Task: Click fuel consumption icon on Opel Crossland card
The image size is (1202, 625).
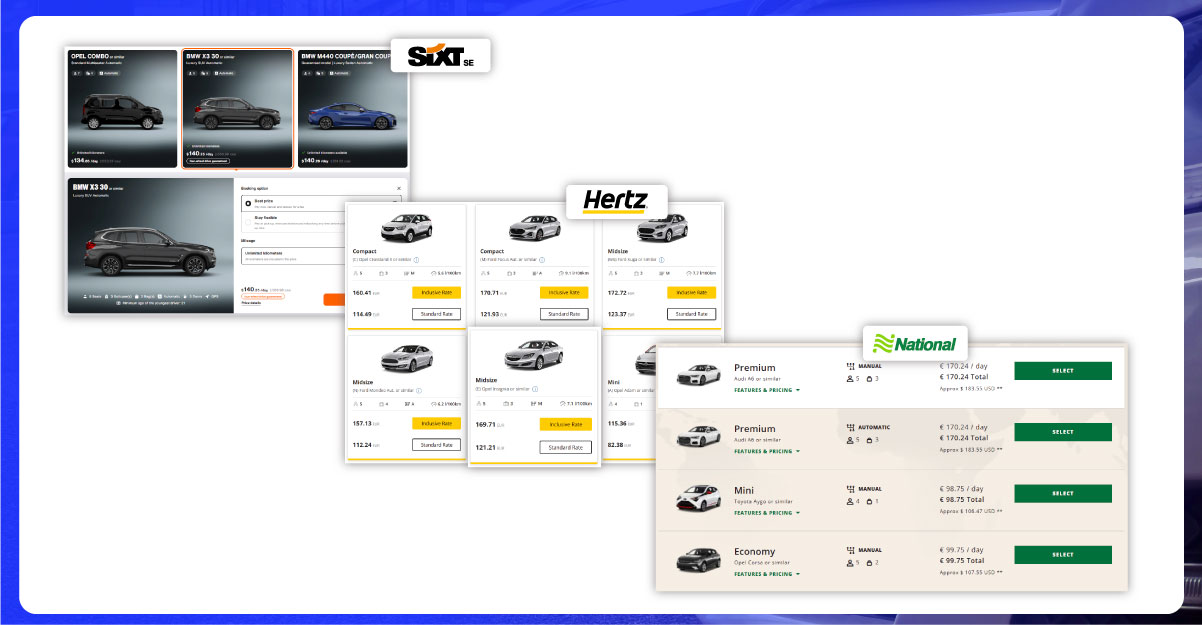Action: (x=432, y=273)
